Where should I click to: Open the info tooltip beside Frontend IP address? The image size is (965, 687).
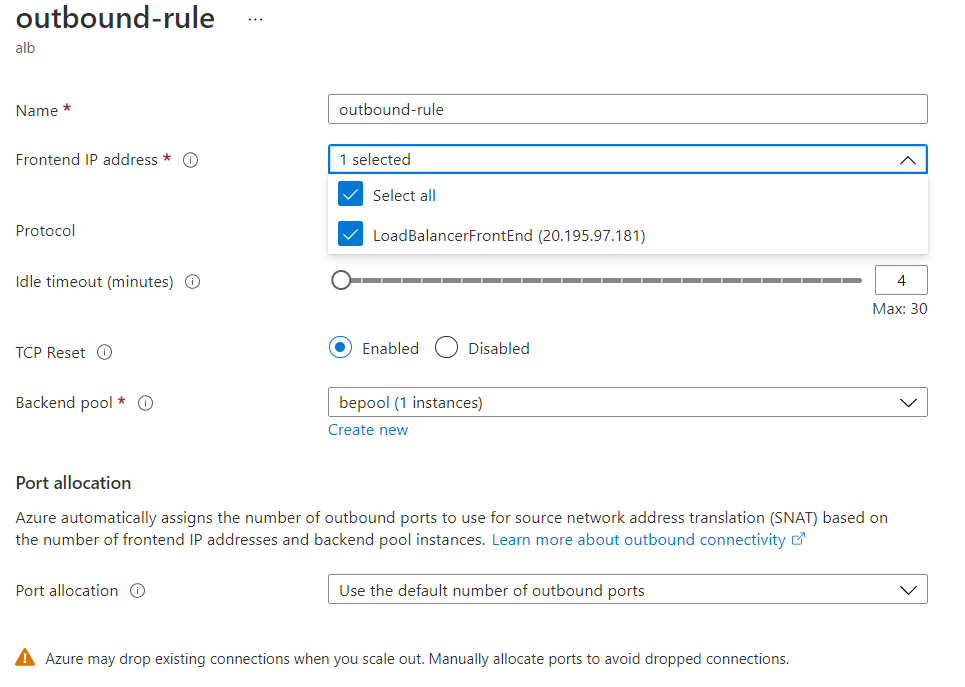(x=189, y=160)
